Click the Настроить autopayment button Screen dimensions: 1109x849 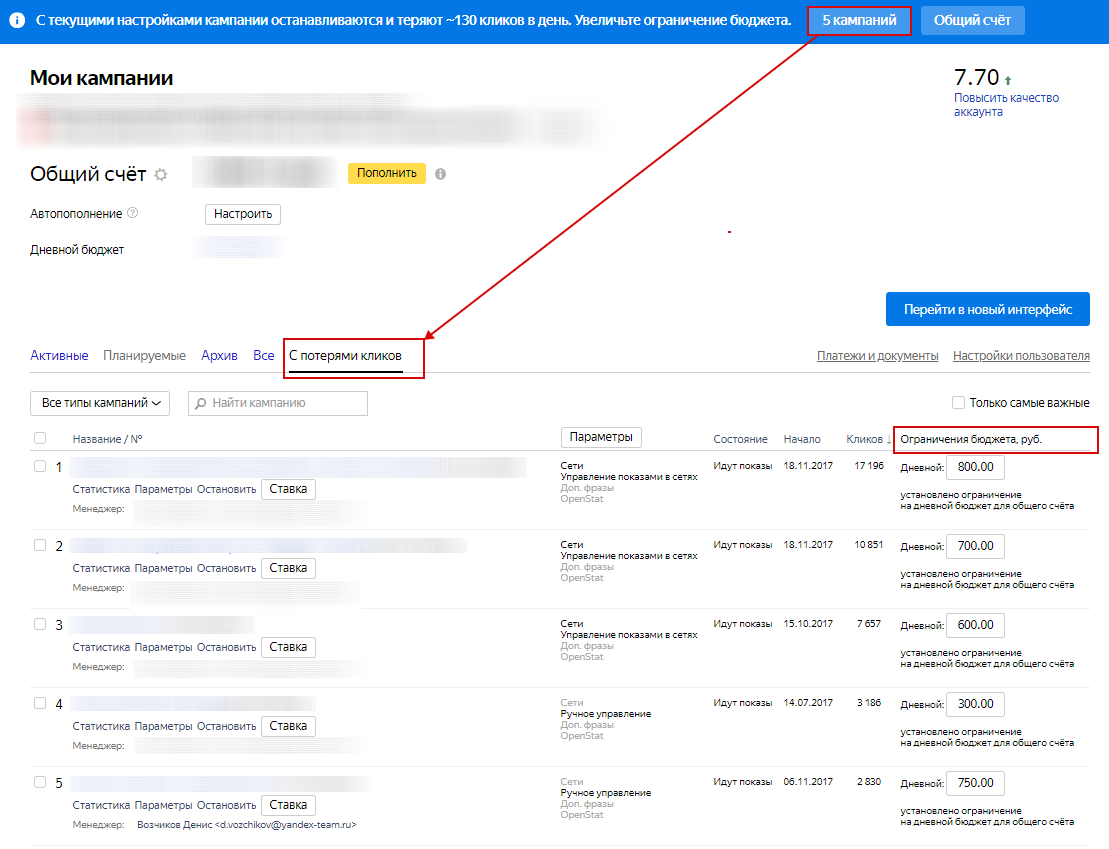click(243, 214)
